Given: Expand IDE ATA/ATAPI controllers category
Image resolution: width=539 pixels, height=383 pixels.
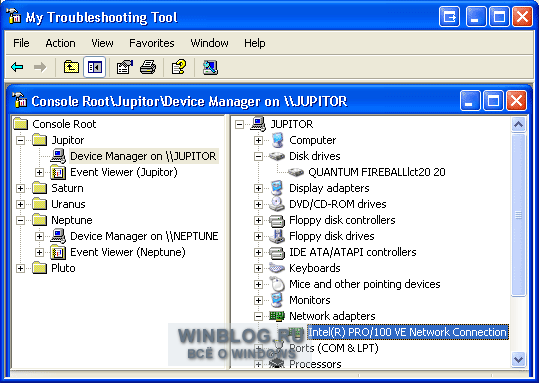Looking at the screenshot, I should (258, 252).
